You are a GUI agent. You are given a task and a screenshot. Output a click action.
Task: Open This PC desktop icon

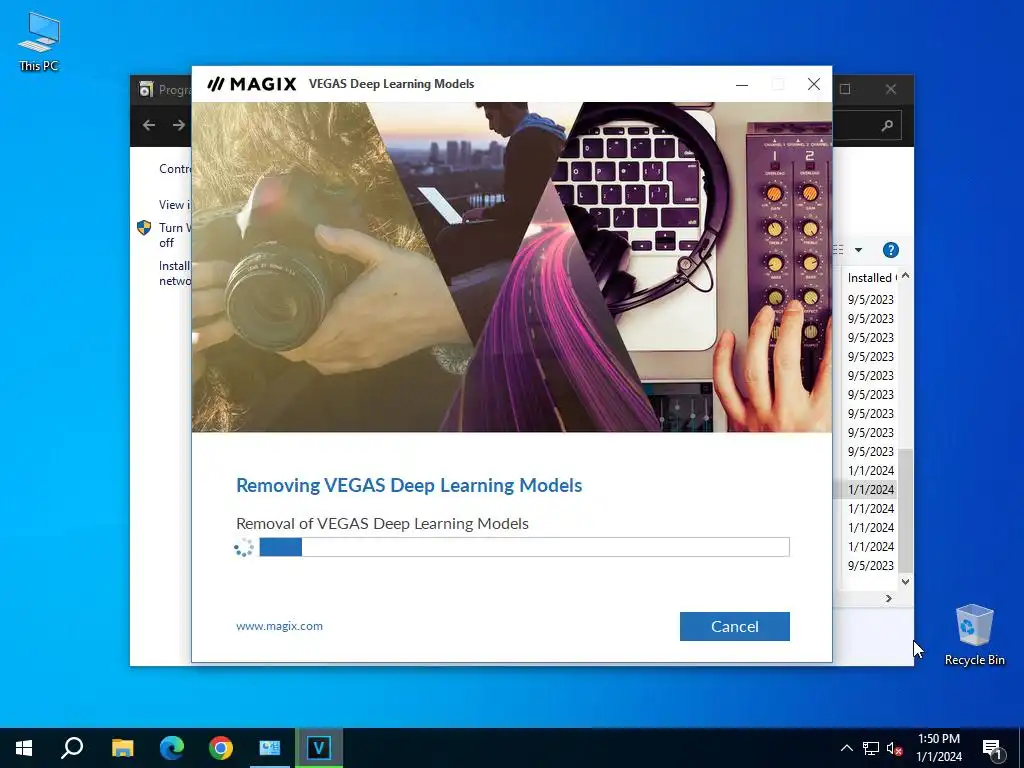click(39, 42)
